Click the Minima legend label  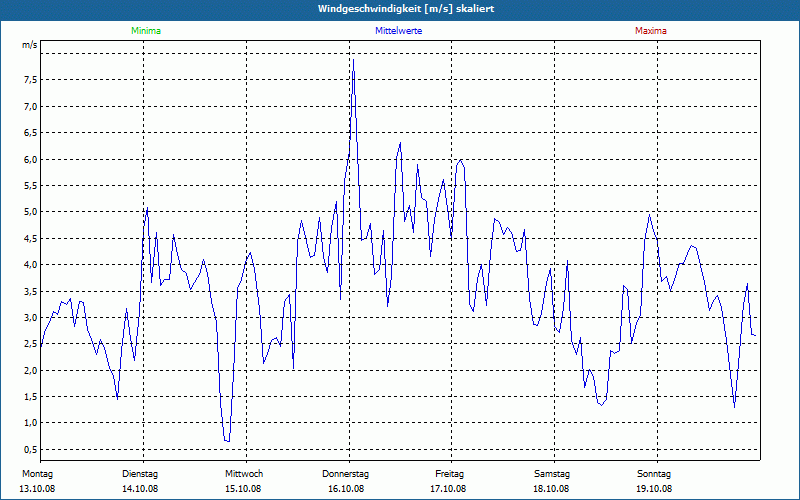146,31
